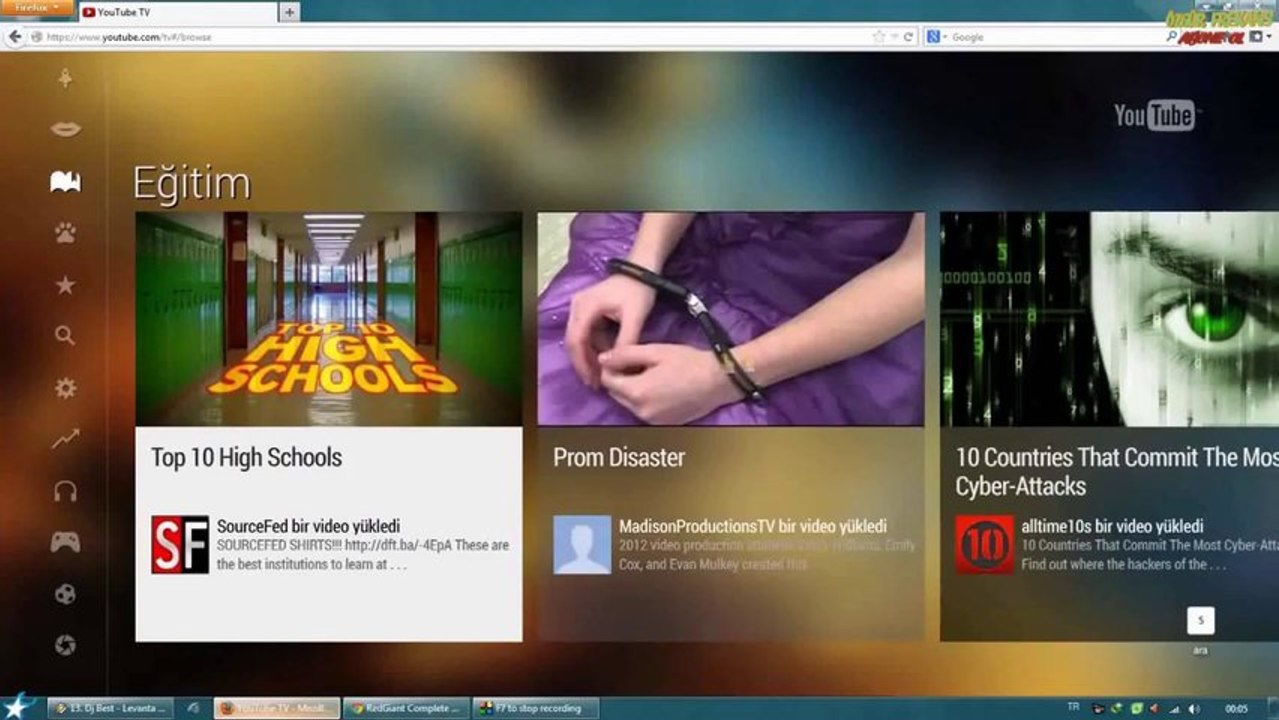Open the gamepad gaming category

[x=65, y=542]
